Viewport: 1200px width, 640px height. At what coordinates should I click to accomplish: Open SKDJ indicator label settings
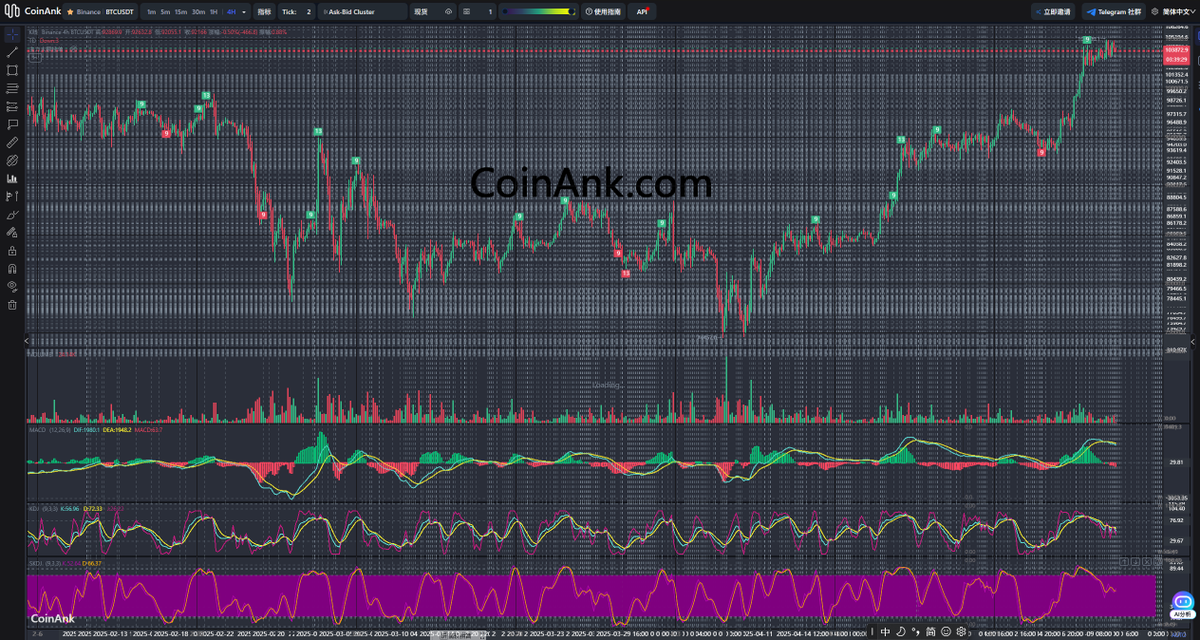click(44, 563)
